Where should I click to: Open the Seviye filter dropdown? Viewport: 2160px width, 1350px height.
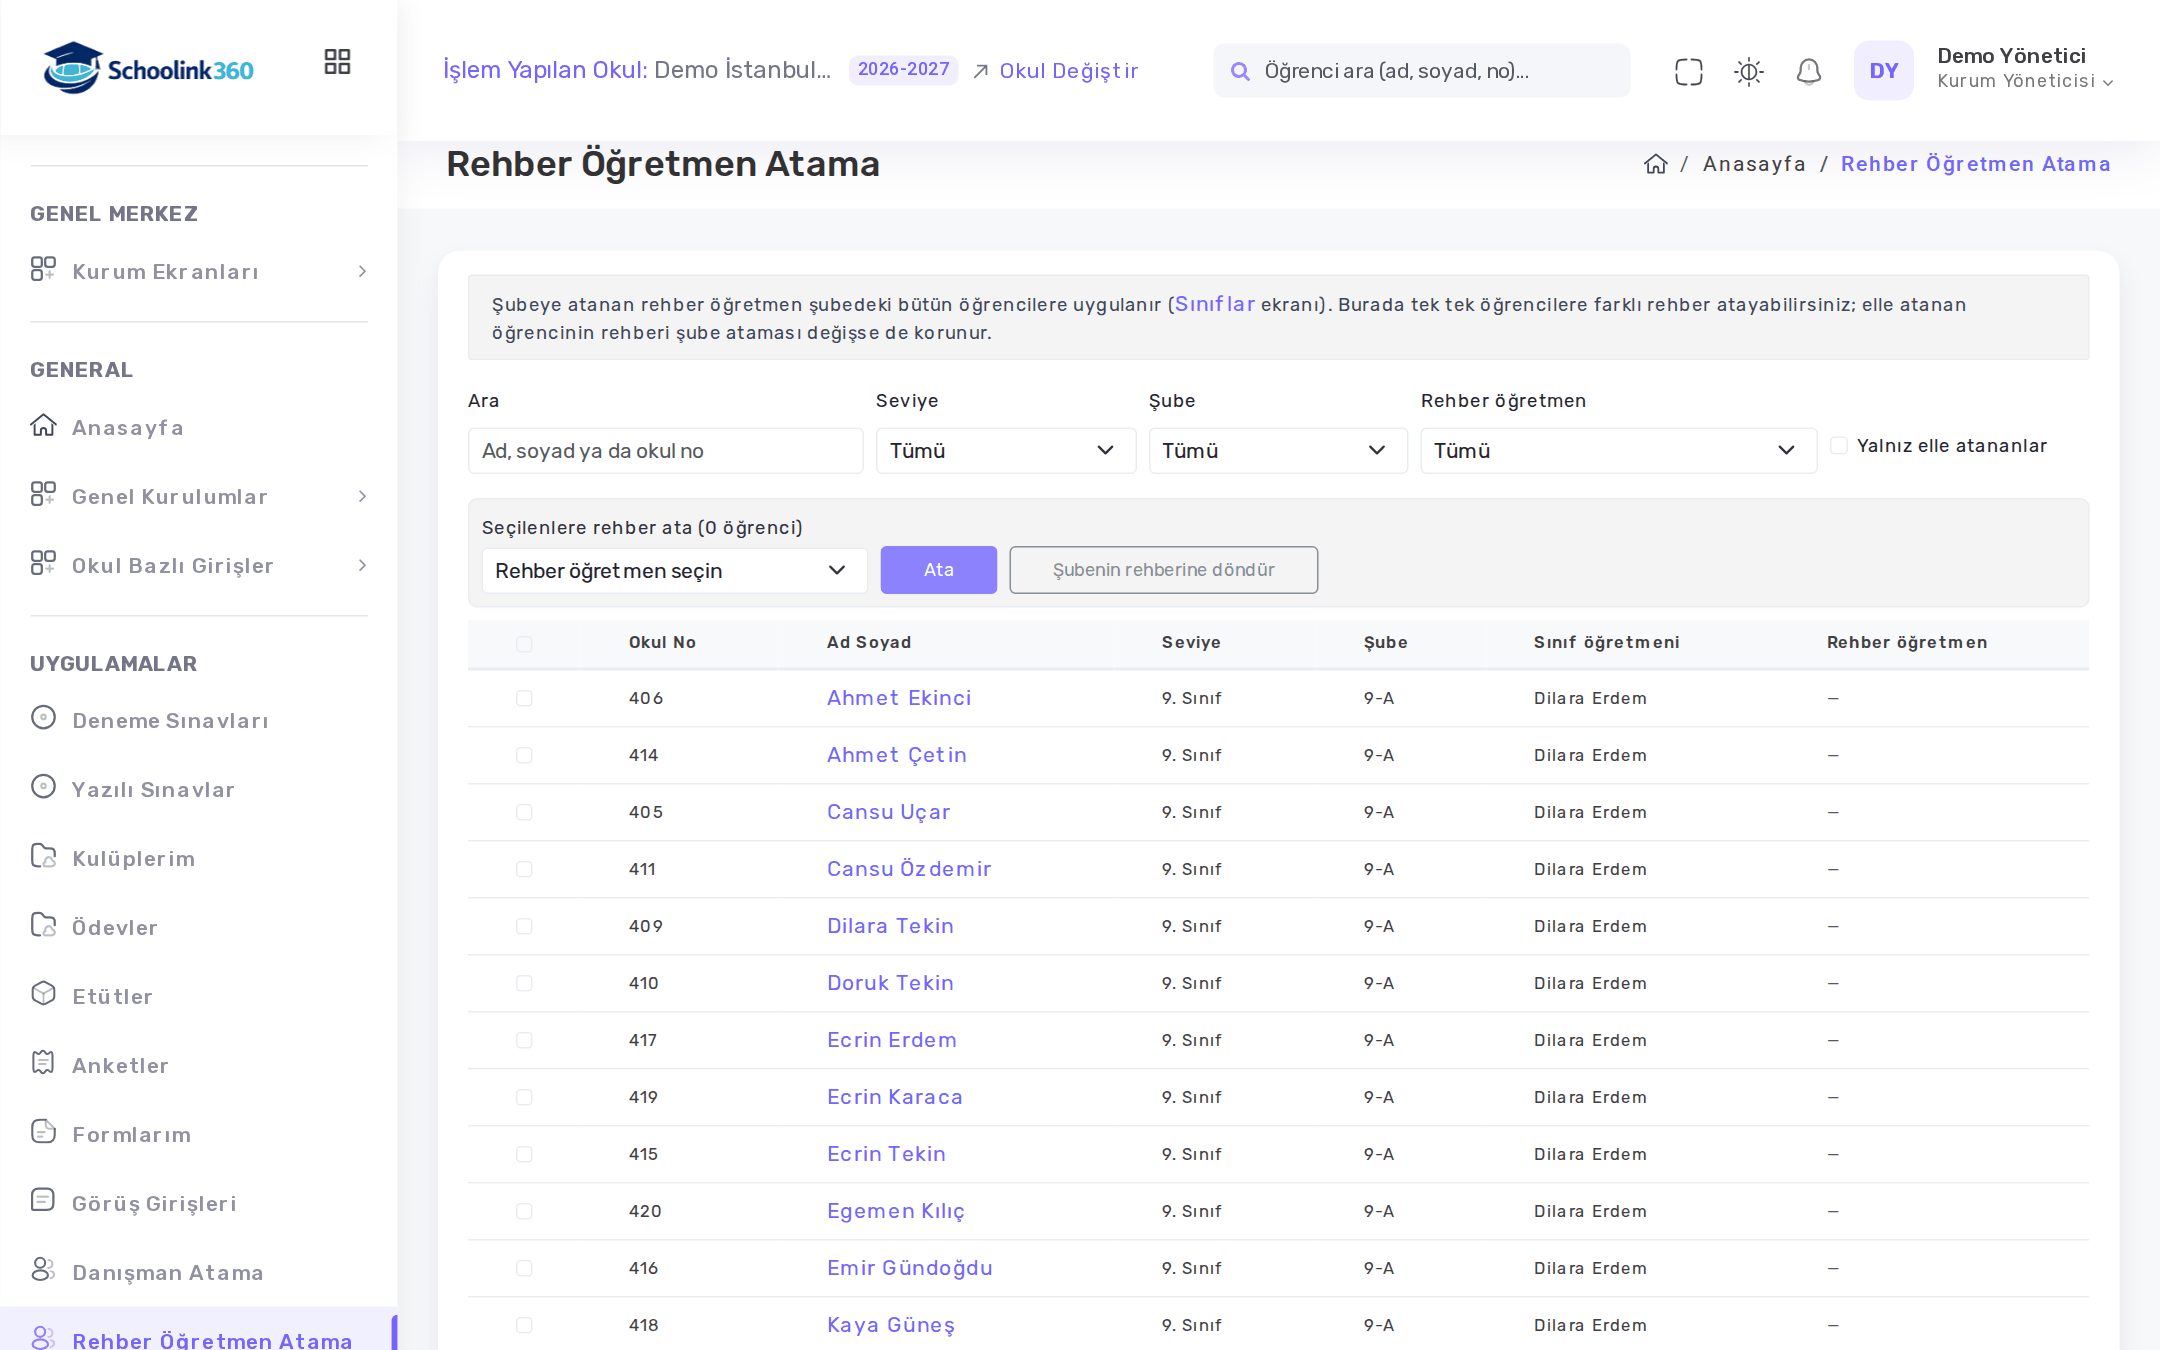point(1005,451)
